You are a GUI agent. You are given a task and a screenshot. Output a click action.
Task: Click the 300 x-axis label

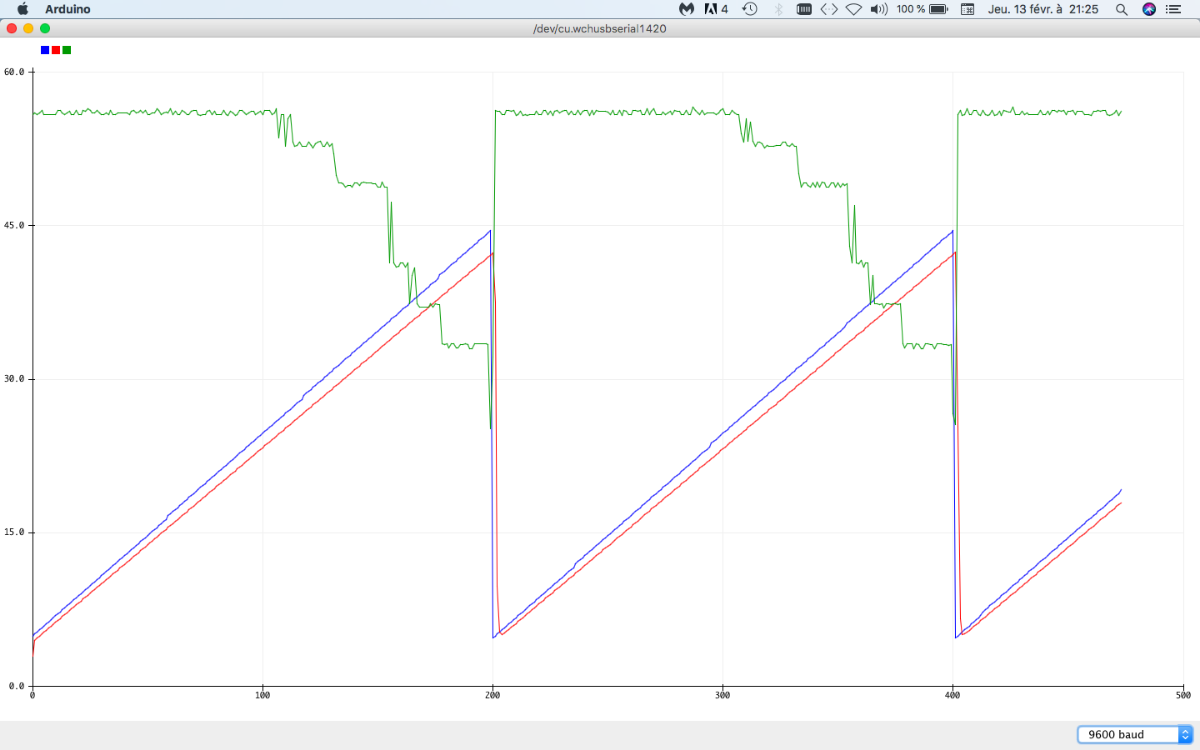coord(723,694)
